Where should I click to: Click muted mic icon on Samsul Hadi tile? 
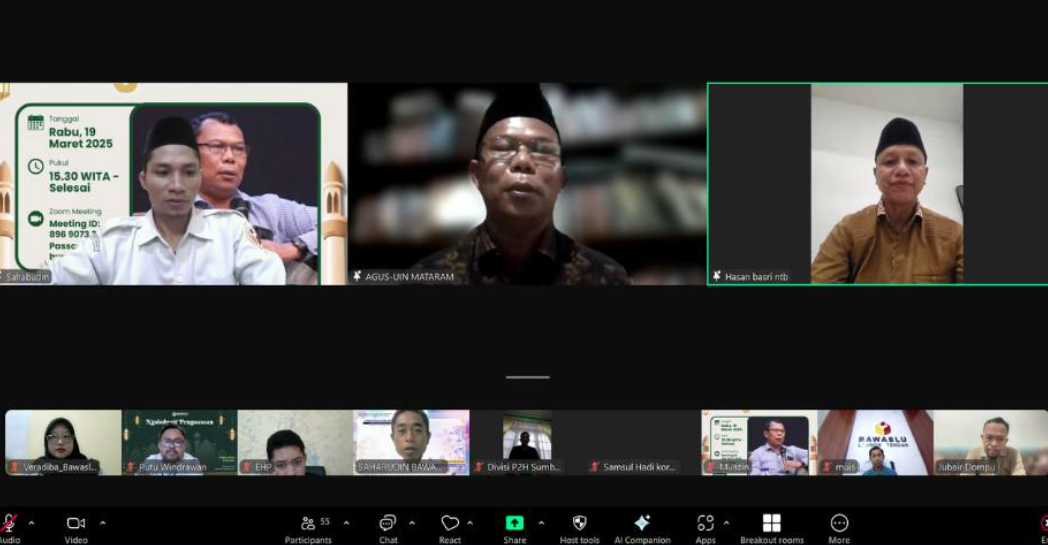pyautogui.click(x=594, y=467)
